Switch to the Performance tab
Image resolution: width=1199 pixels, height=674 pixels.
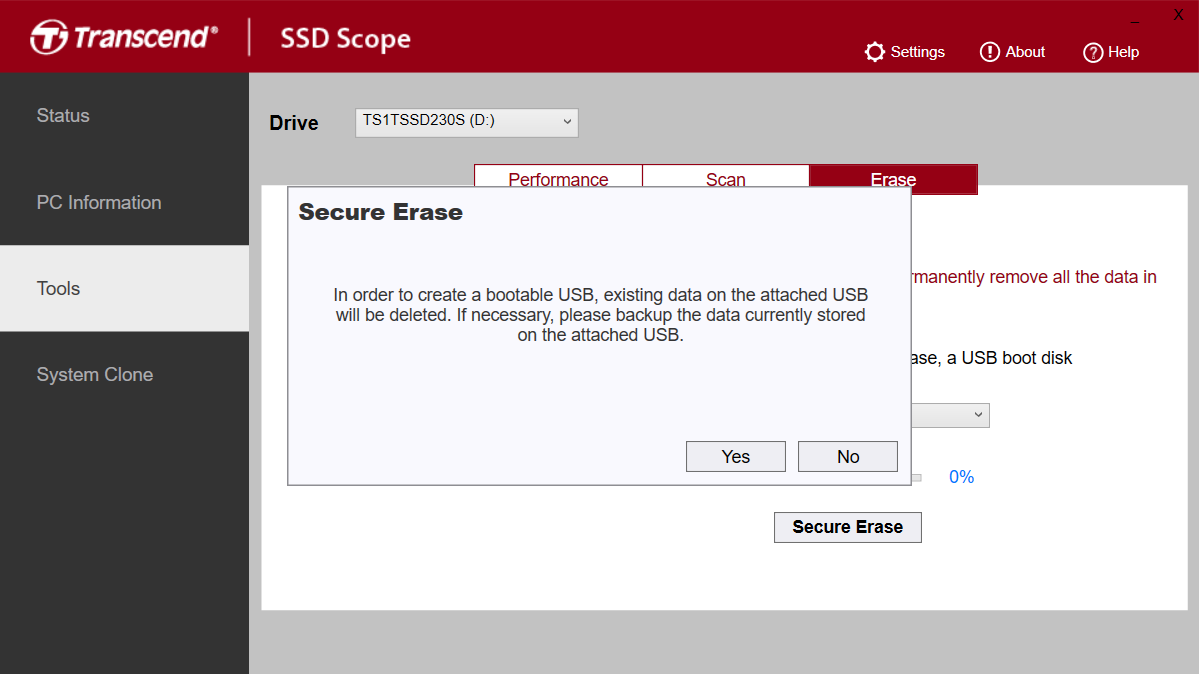[x=558, y=177]
